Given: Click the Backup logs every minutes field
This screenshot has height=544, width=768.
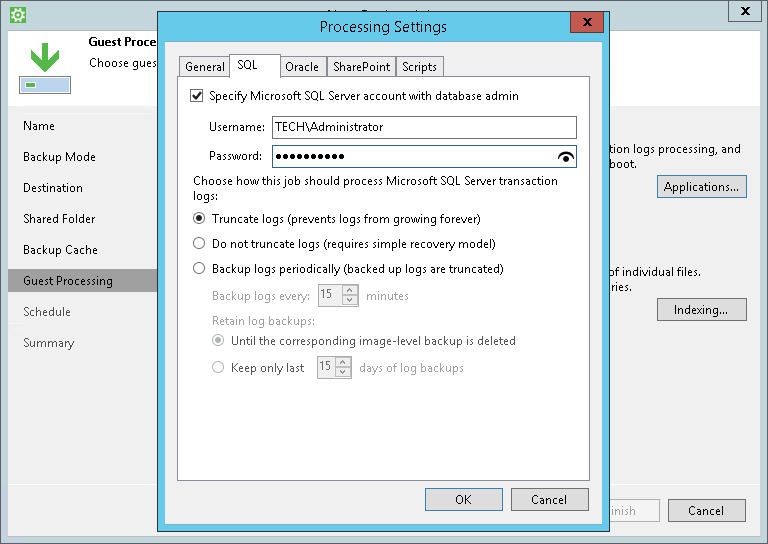Looking at the screenshot, I should click(331, 295).
